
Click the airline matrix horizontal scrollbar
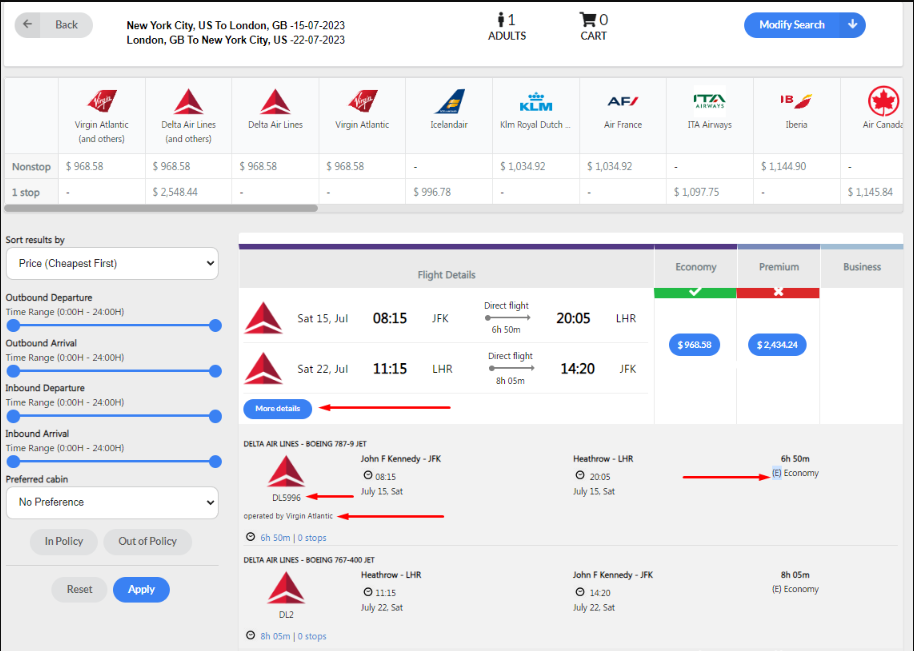pyautogui.click(x=161, y=208)
